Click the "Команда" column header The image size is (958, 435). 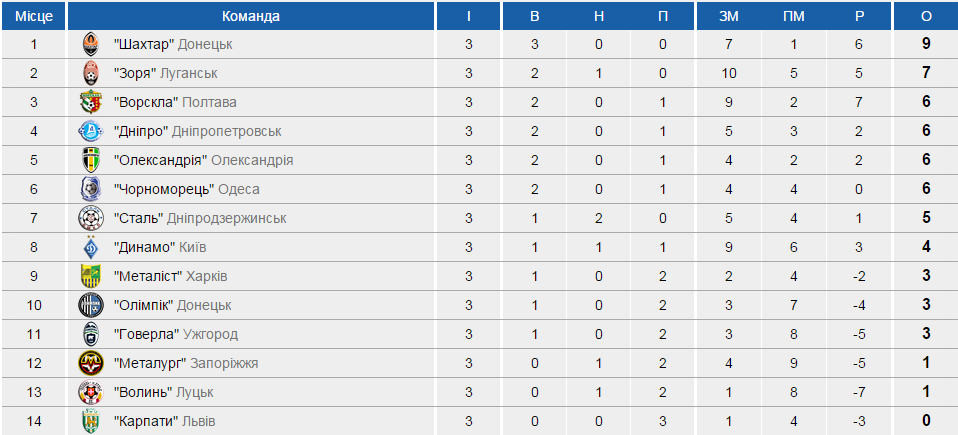click(251, 16)
